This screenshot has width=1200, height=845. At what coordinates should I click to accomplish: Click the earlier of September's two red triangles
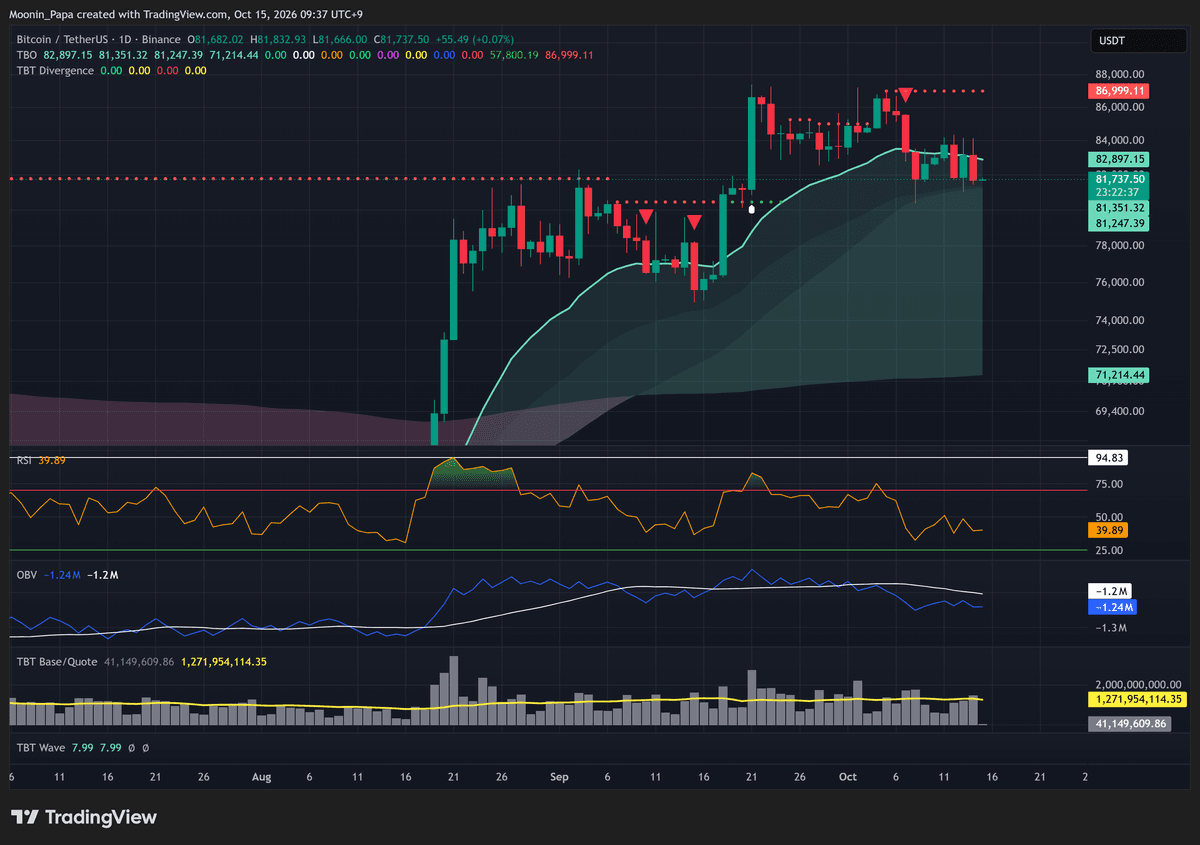pyautogui.click(x=646, y=216)
